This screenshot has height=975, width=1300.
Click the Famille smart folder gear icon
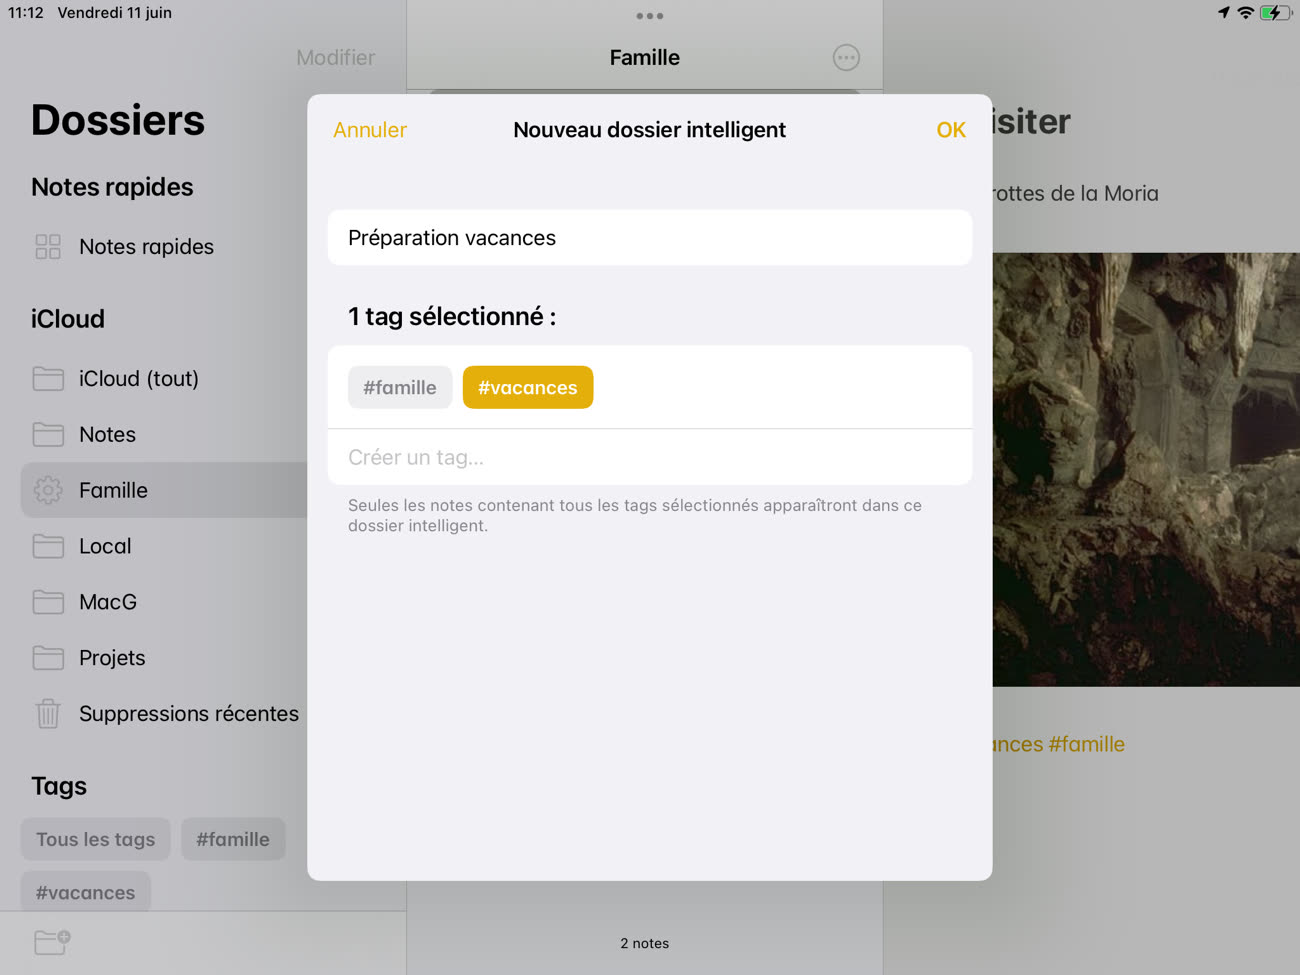point(48,490)
